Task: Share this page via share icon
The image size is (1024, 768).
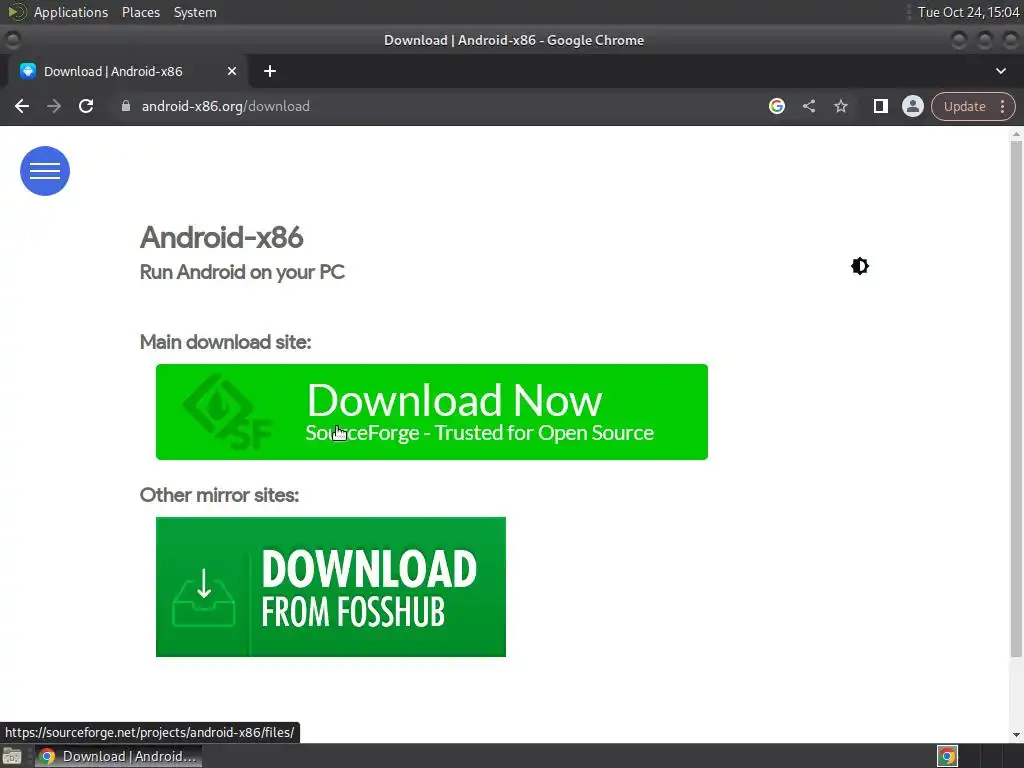Action: [808, 106]
